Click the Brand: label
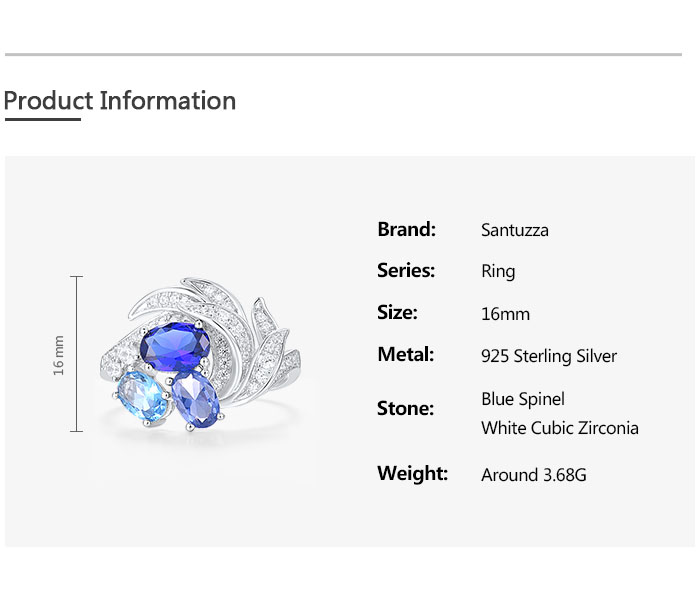The image size is (700, 607). [406, 229]
